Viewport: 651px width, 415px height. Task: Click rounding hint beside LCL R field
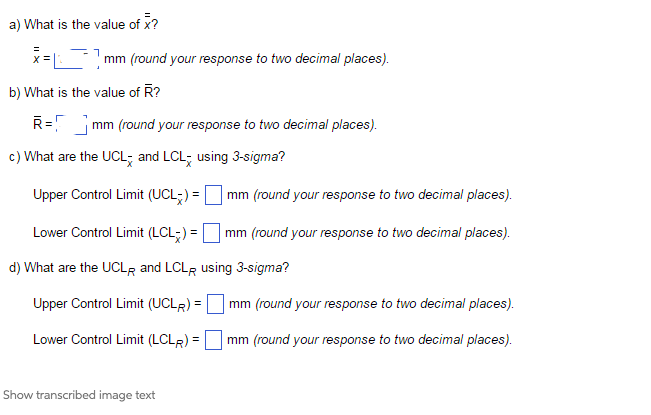point(382,340)
